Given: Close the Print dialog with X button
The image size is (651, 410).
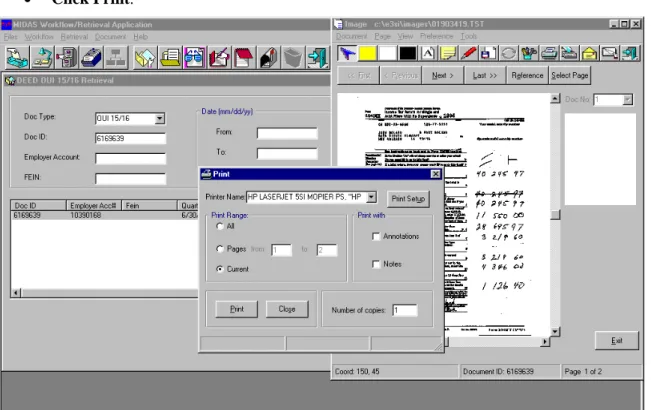Looking at the screenshot, I should tap(436, 174).
